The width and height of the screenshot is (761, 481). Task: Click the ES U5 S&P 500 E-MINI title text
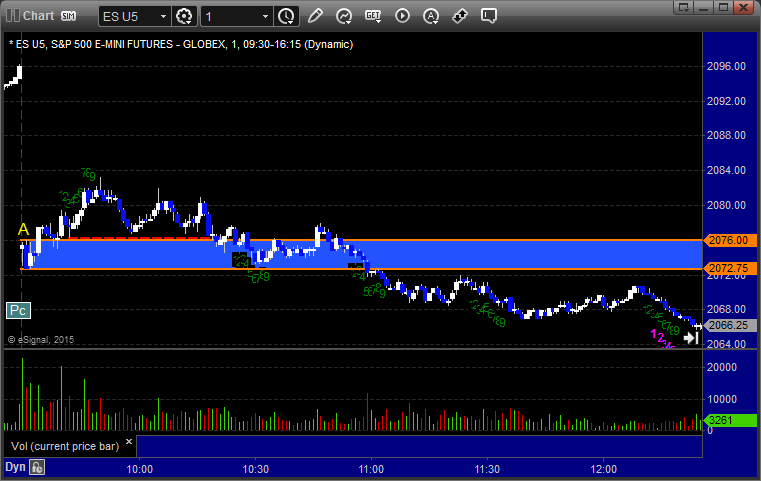point(181,44)
